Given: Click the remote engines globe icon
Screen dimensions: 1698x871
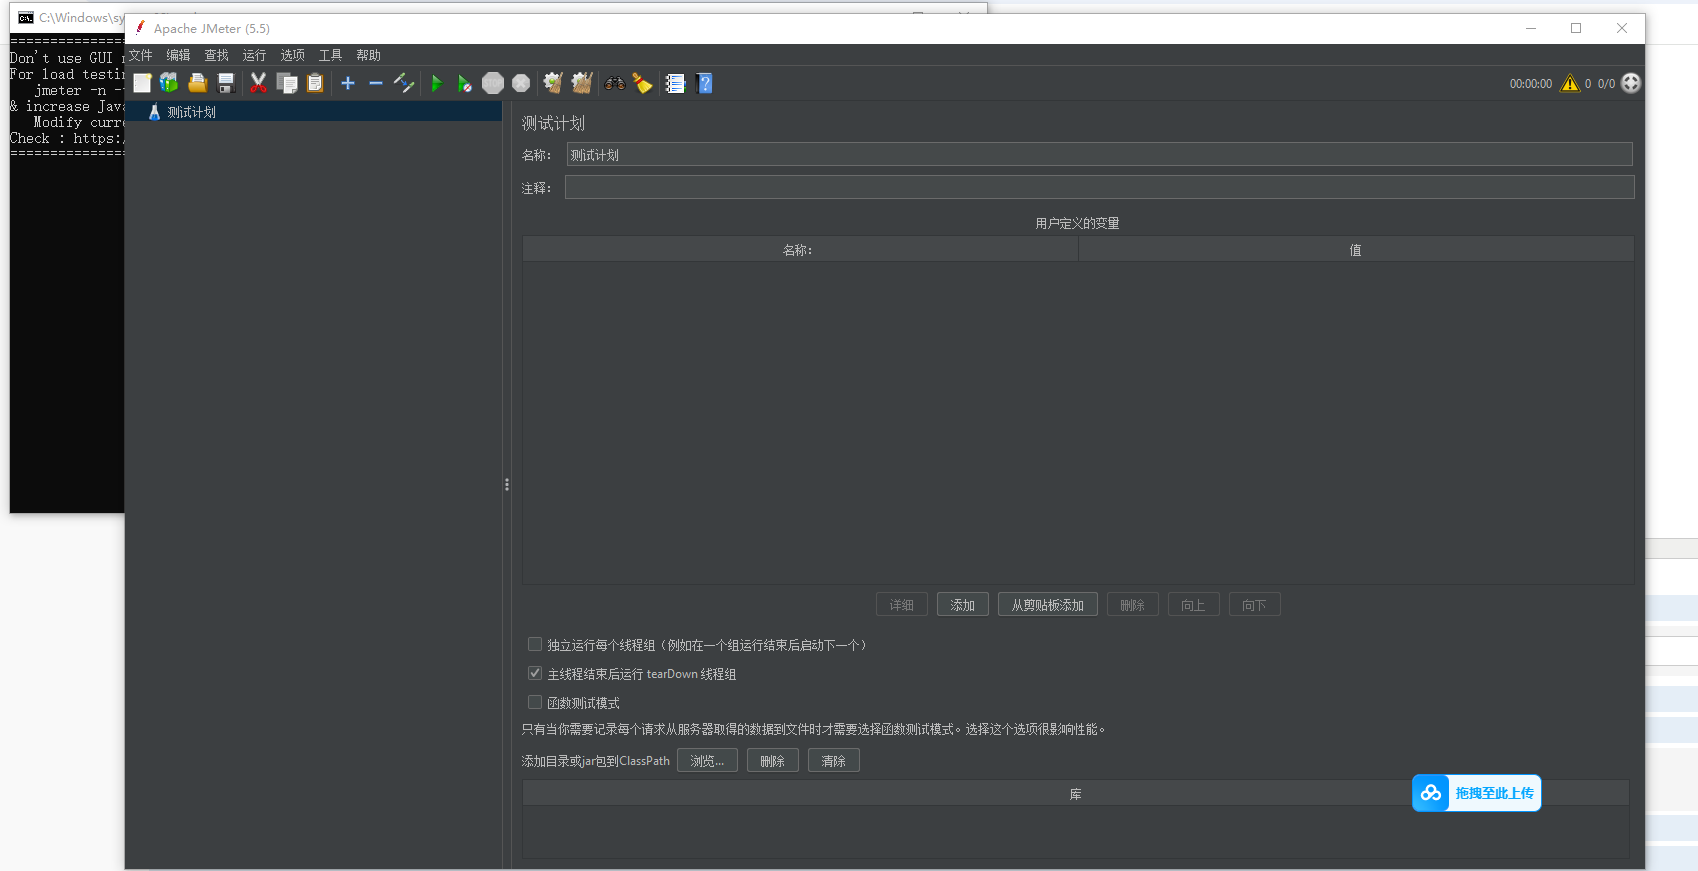Looking at the screenshot, I should pos(1631,83).
